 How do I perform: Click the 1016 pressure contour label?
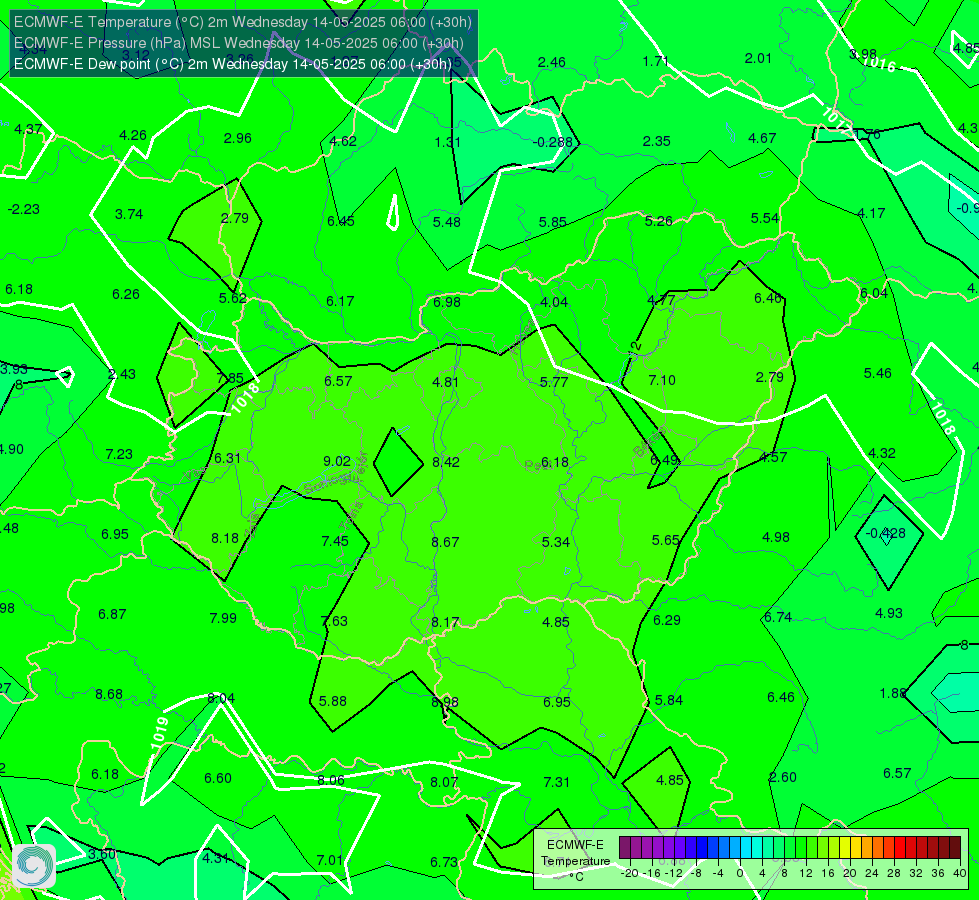tap(878, 64)
